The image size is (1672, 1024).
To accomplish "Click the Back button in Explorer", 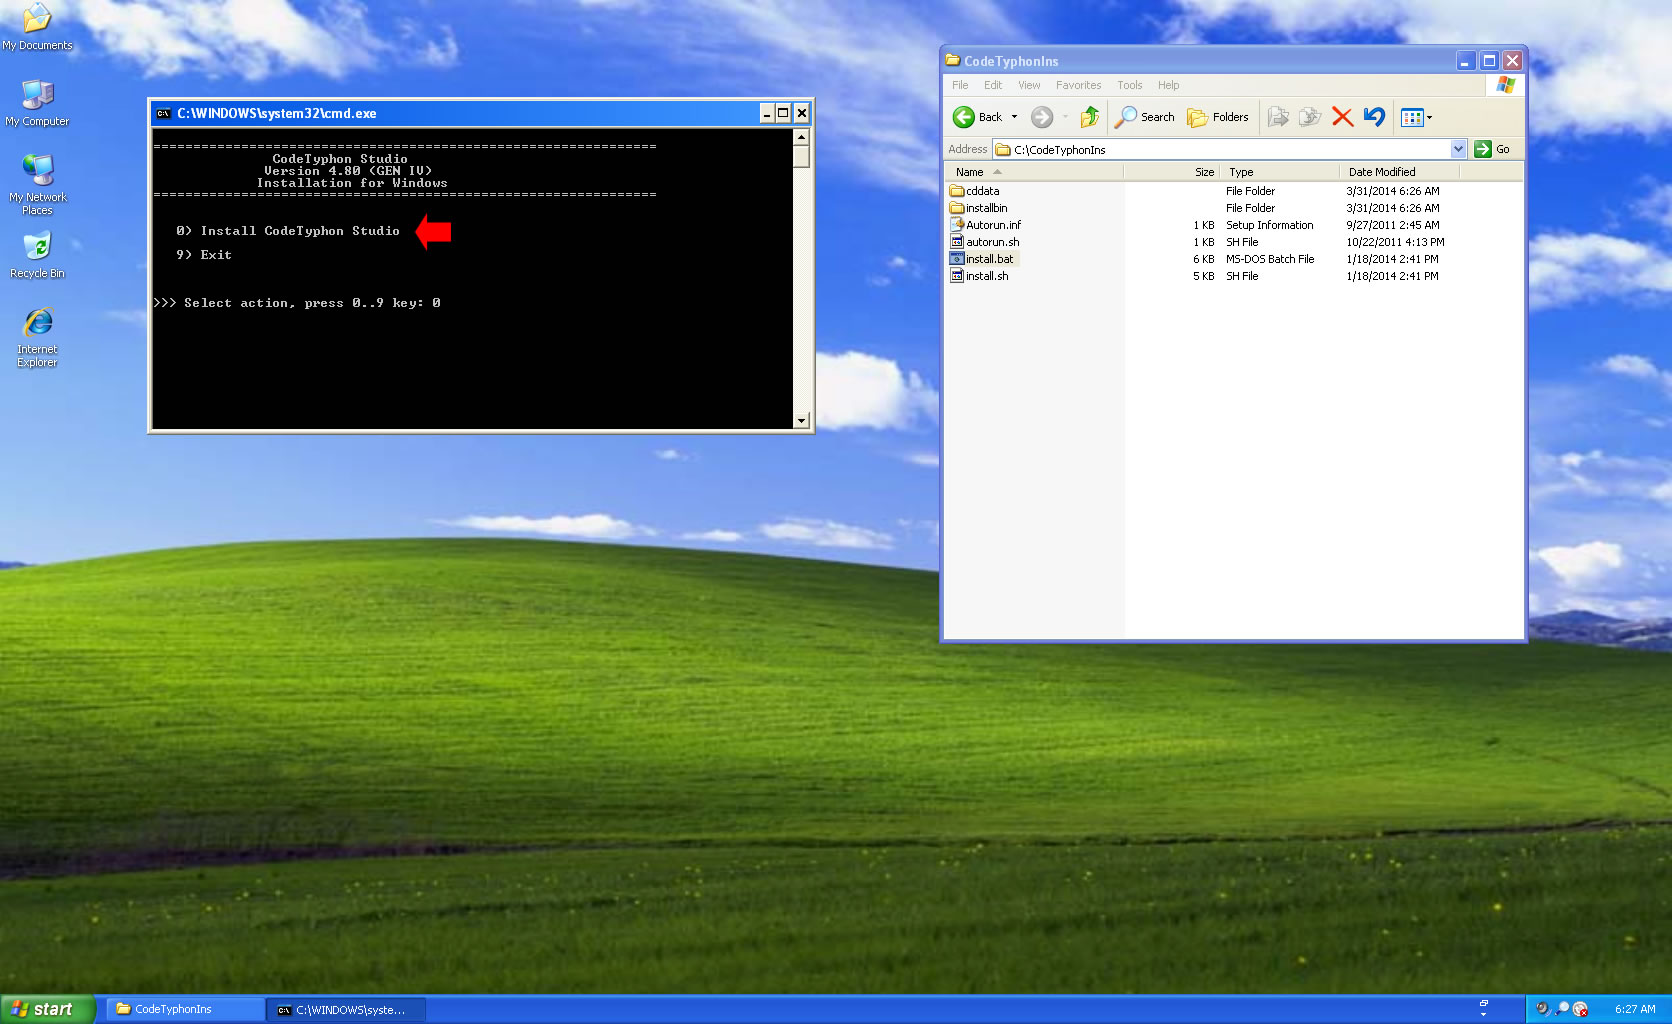I will [x=977, y=117].
